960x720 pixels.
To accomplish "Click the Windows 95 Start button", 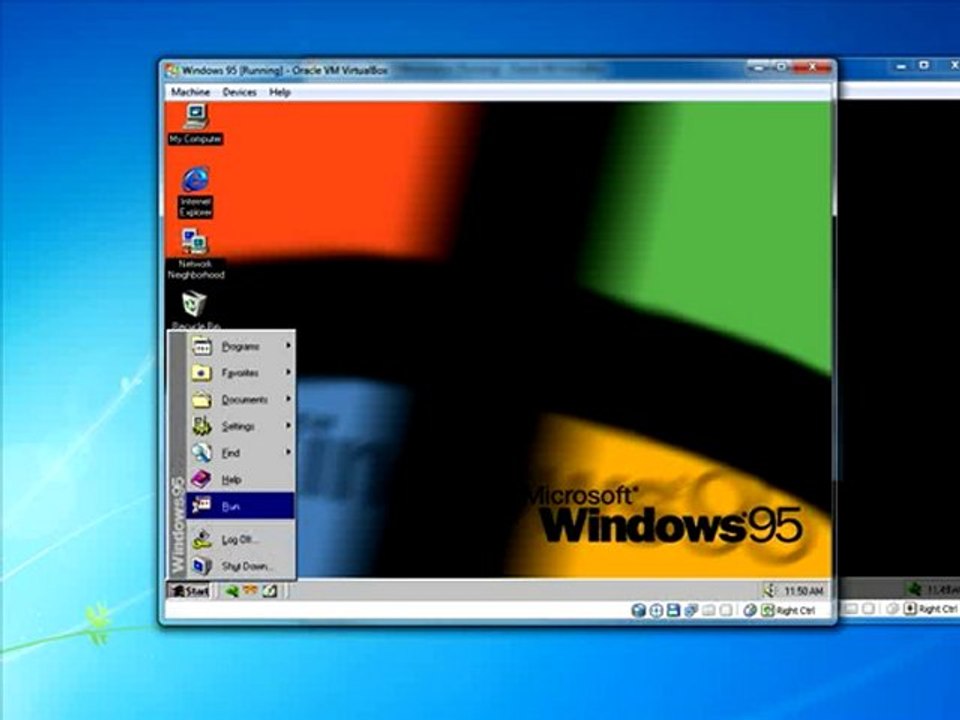I will (x=190, y=591).
